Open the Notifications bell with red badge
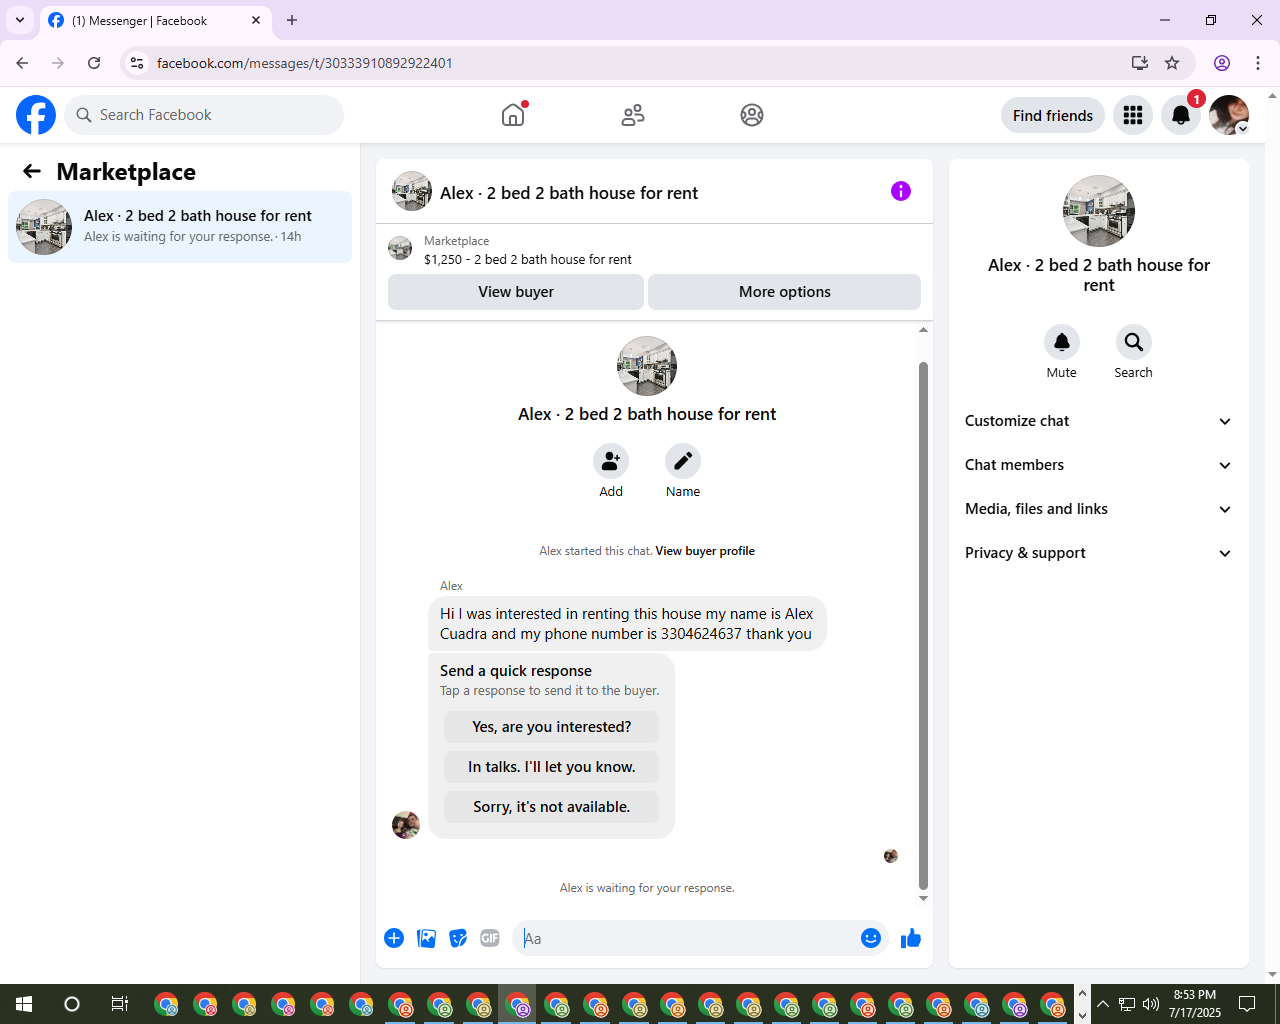Image resolution: width=1280 pixels, height=1024 pixels. click(x=1181, y=115)
